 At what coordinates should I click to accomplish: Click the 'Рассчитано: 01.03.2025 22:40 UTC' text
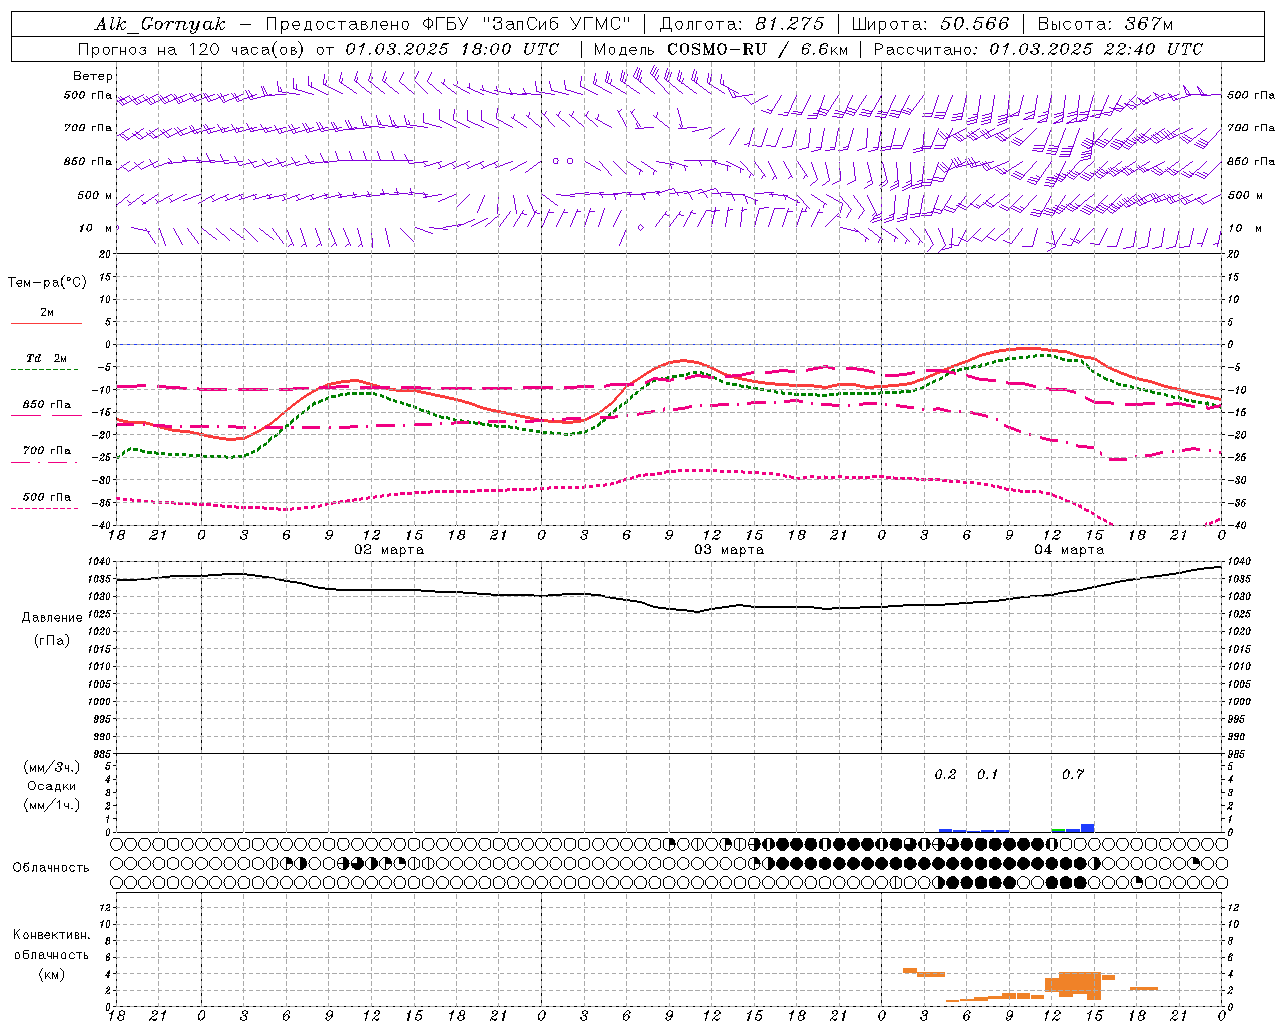pyautogui.click(x=1037, y=49)
